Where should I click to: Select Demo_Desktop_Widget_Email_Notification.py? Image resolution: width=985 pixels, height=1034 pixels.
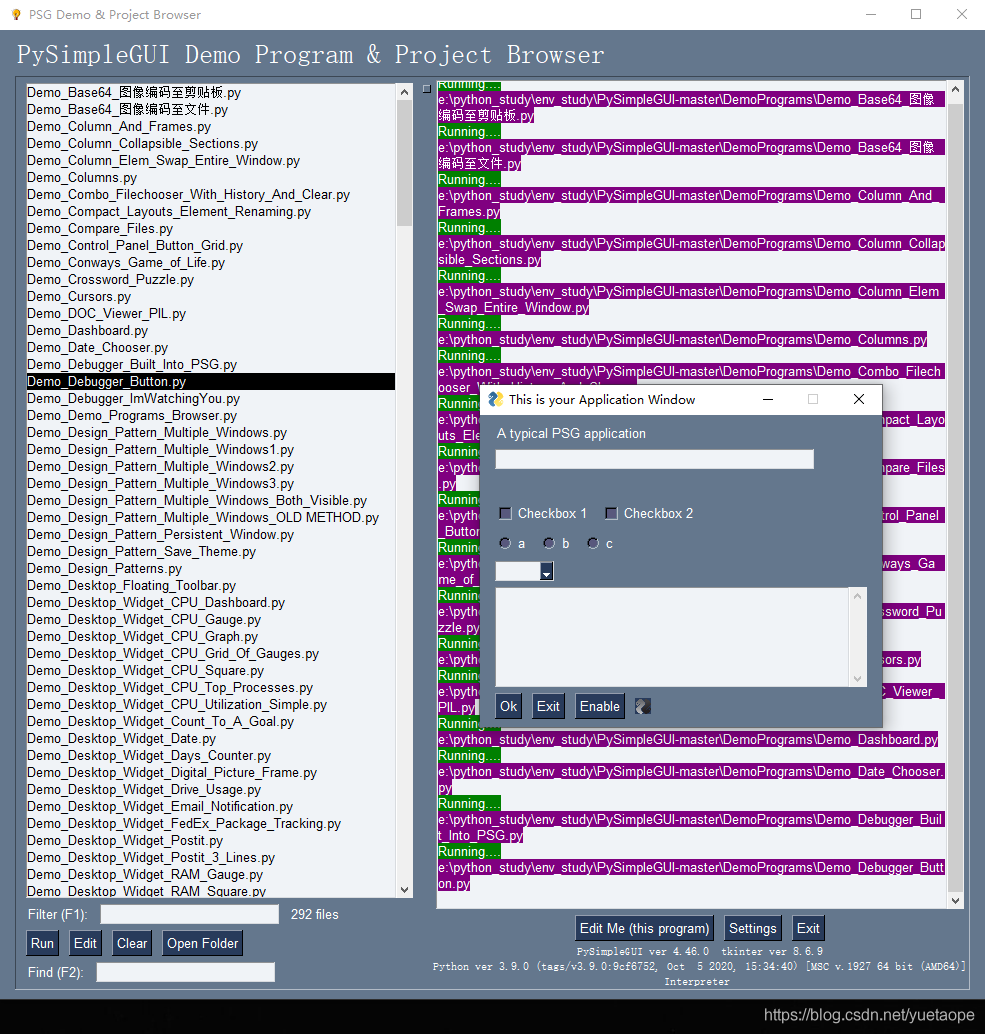tap(211, 806)
